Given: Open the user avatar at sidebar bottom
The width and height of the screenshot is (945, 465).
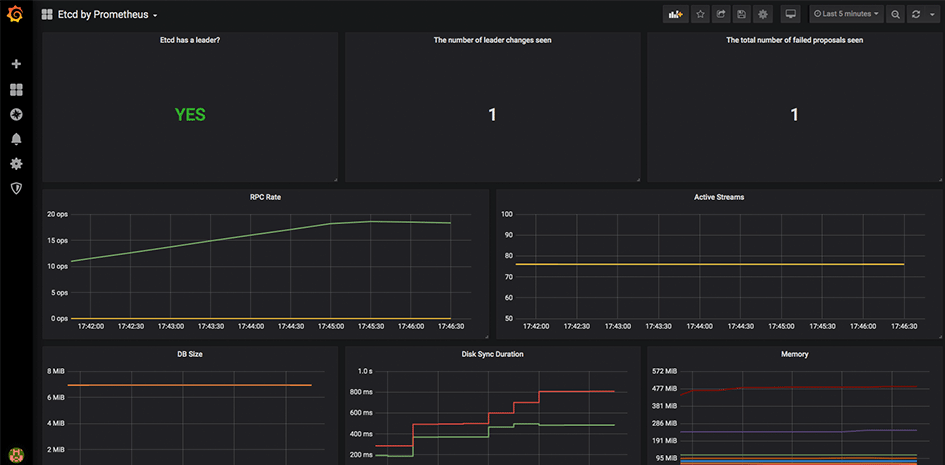Looking at the screenshot, I should 16,454.
